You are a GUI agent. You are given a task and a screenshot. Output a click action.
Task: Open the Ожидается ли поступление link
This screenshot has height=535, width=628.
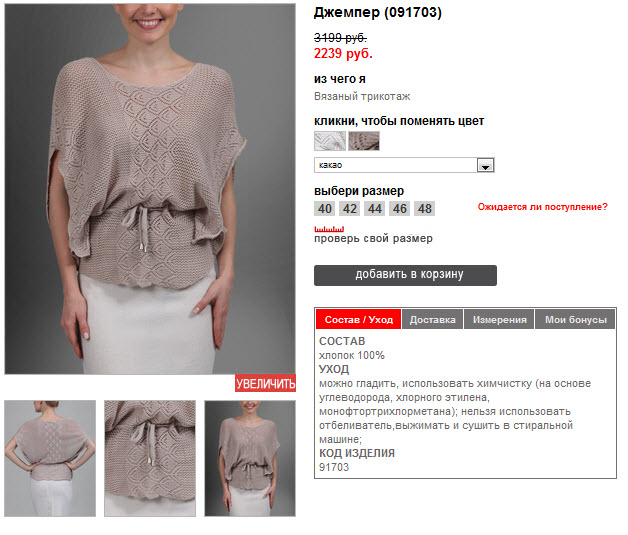[542, 207]
